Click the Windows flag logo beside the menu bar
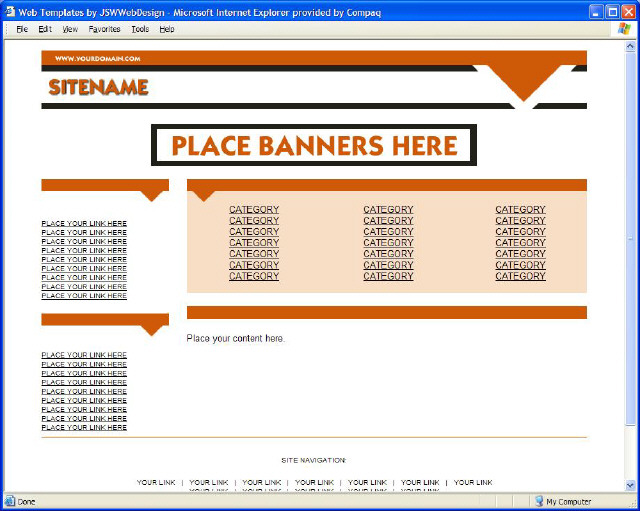Viewport: 640px width, 511px height. click(x=624, y=29)
